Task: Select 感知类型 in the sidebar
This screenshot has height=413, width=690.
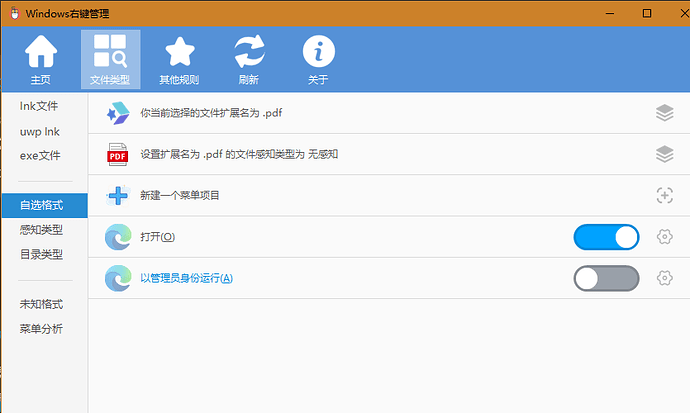Action: pos(41,230)
